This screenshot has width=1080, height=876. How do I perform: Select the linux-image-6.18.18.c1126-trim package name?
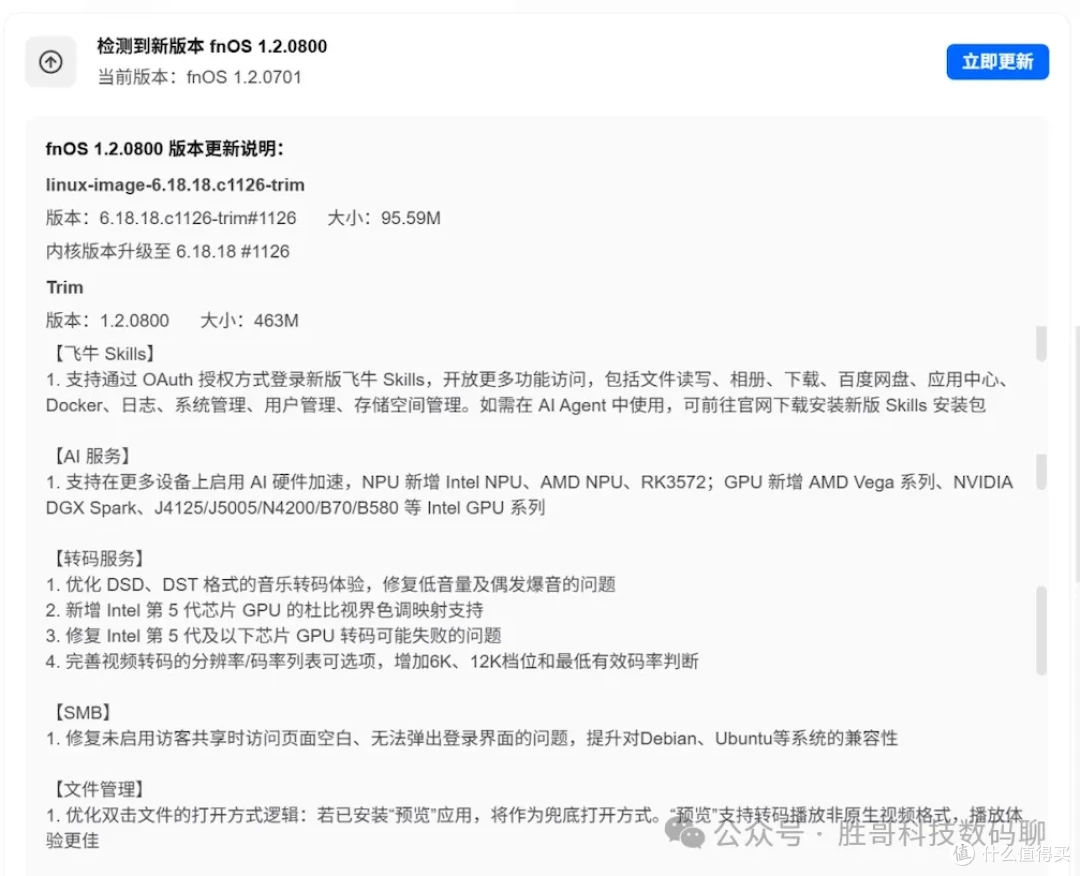pyautogui.click(x=175, y=185)
